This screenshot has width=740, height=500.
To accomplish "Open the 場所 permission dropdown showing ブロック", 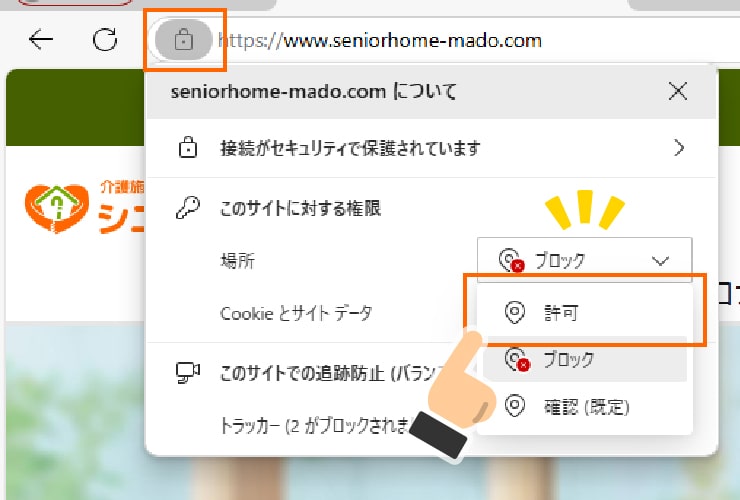I will (584, 260).
